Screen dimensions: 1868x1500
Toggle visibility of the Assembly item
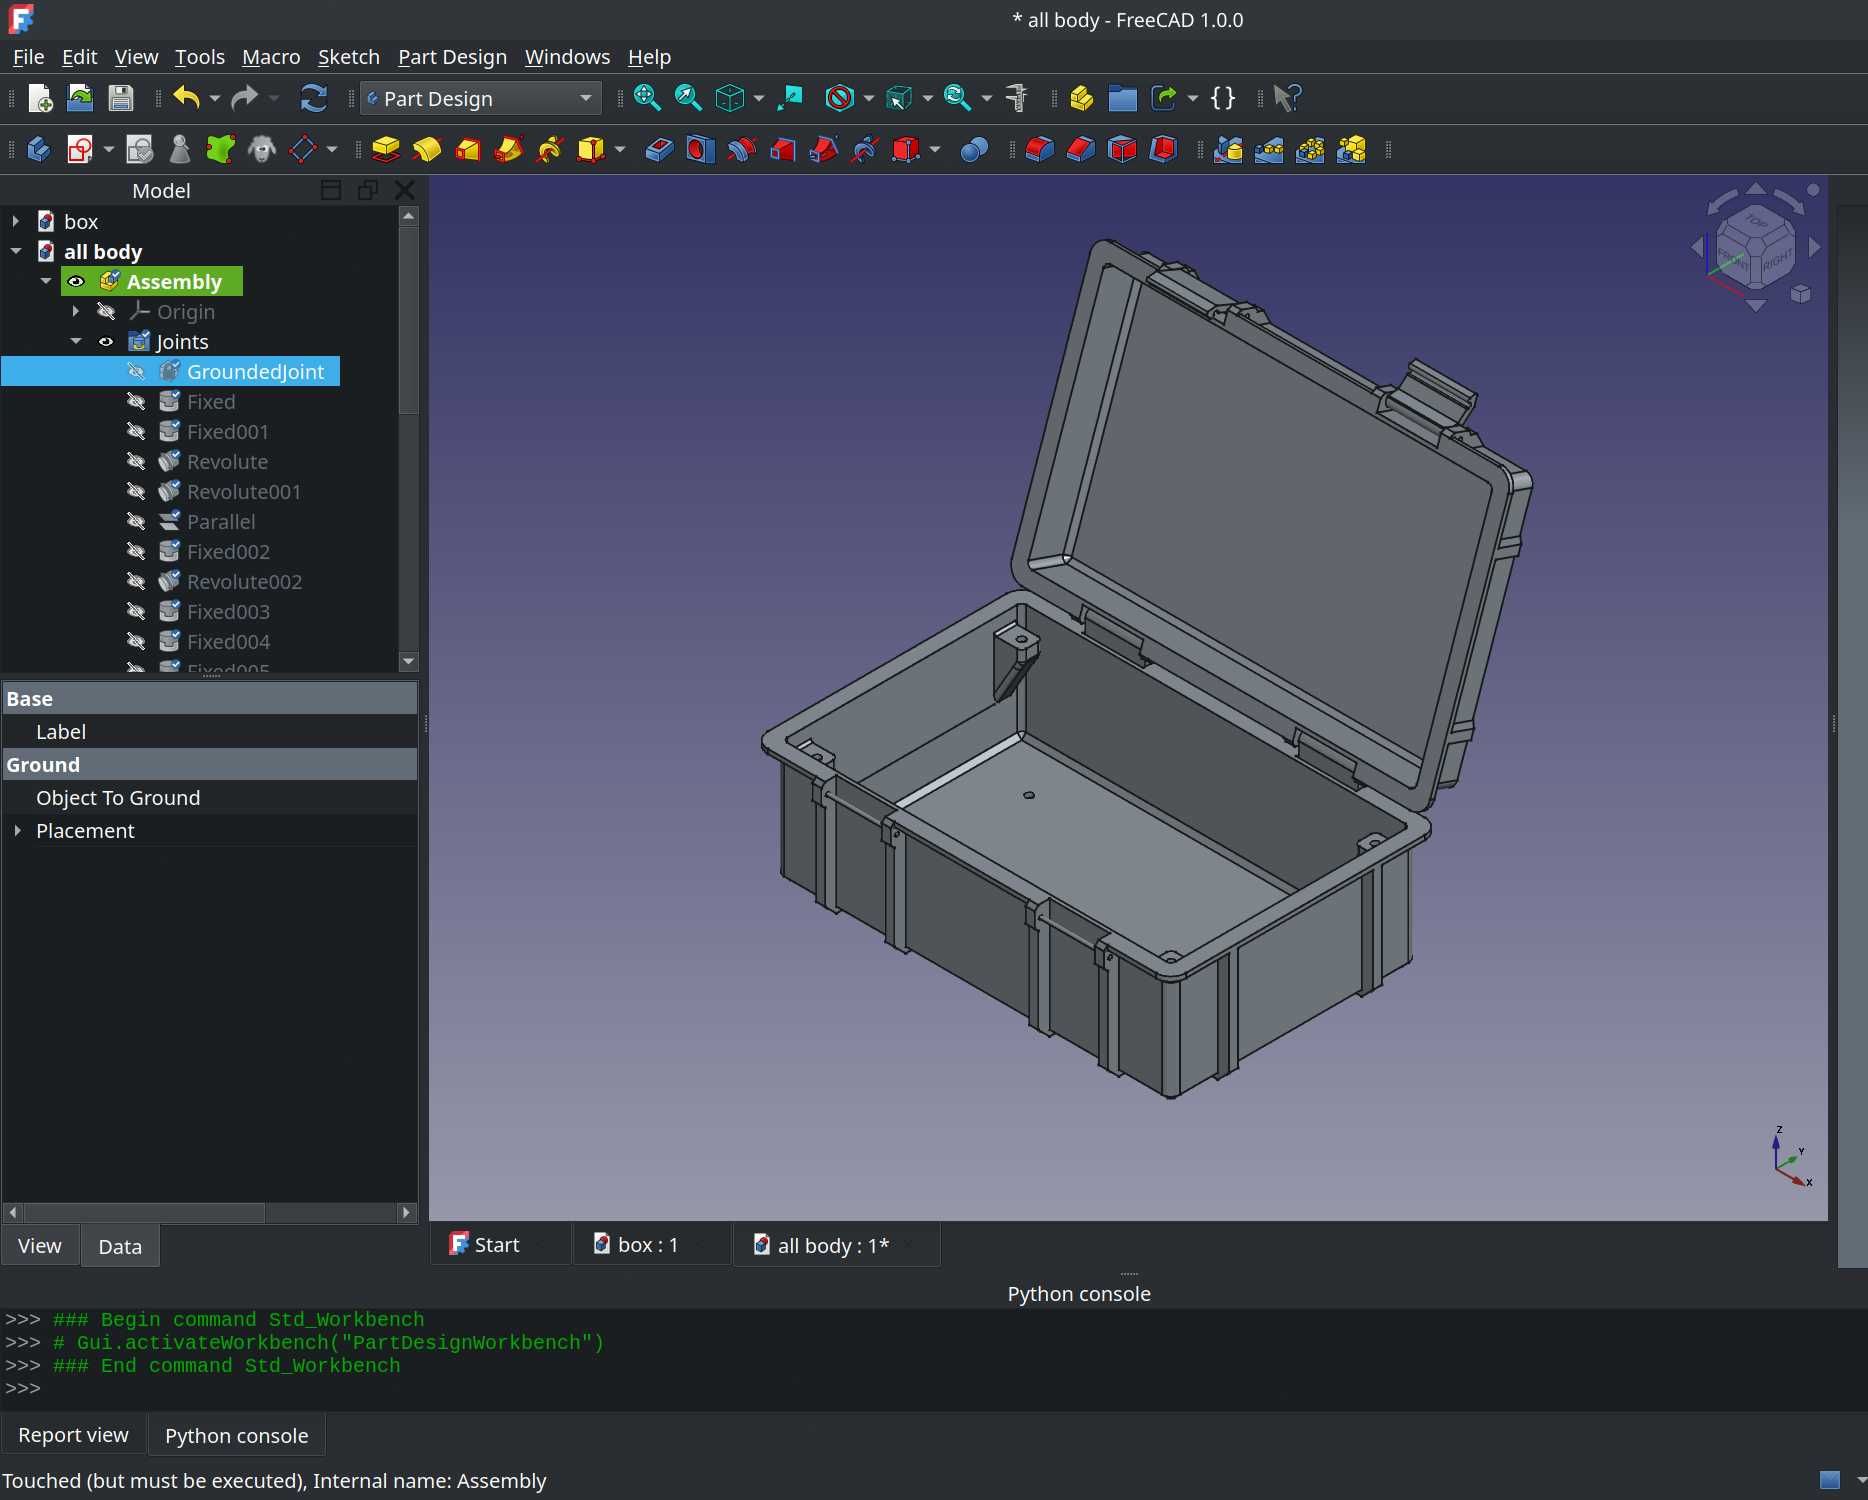pyautogui.click(x=76, y=282)
